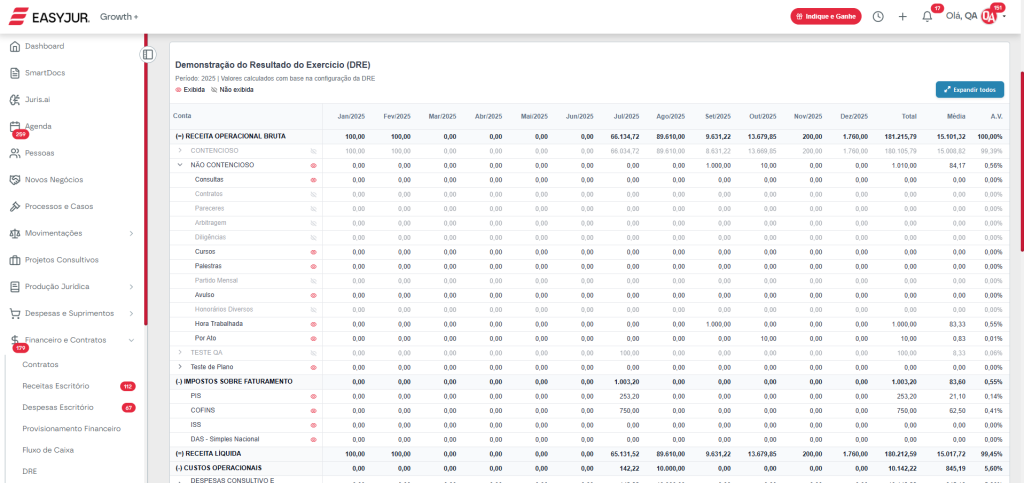
Task: Open the Dashboard sidebar icon
Action: click(x=15, y=47)
